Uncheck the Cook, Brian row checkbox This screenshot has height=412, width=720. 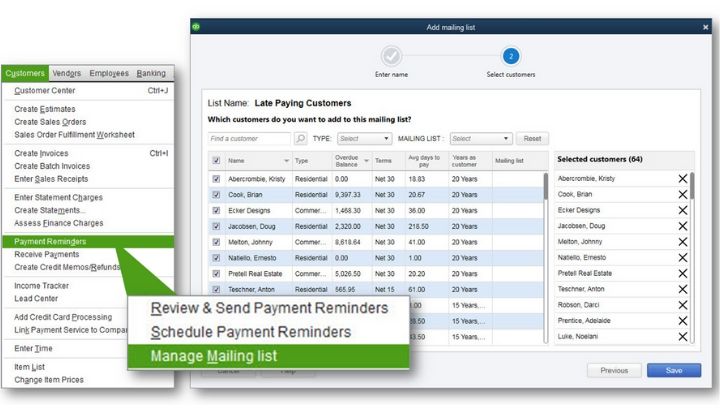pyautogui.click(x=216, y=195)
